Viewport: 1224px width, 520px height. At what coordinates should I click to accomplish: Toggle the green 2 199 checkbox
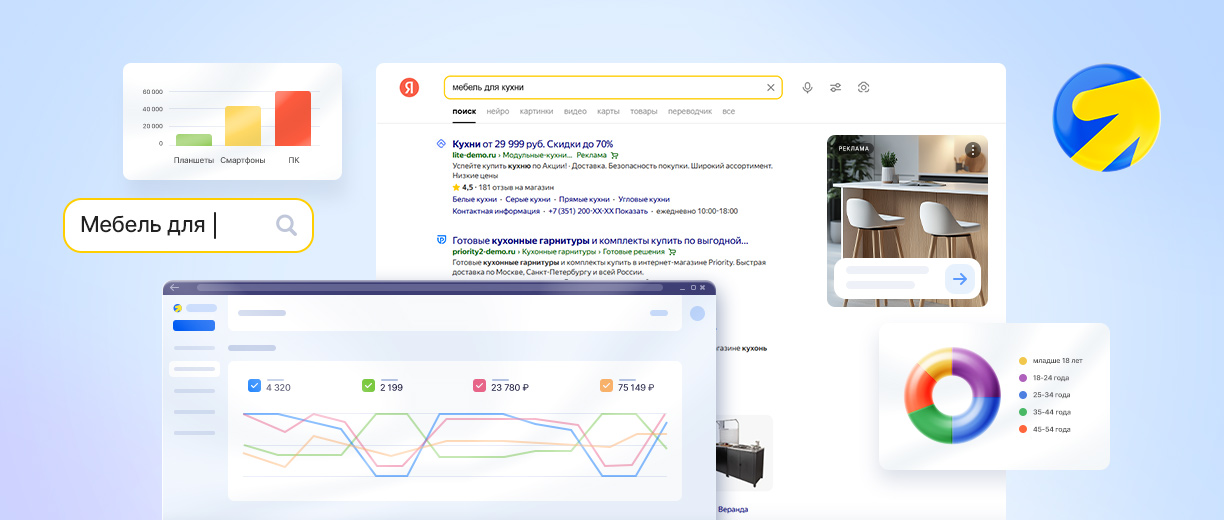coord(368,385)
